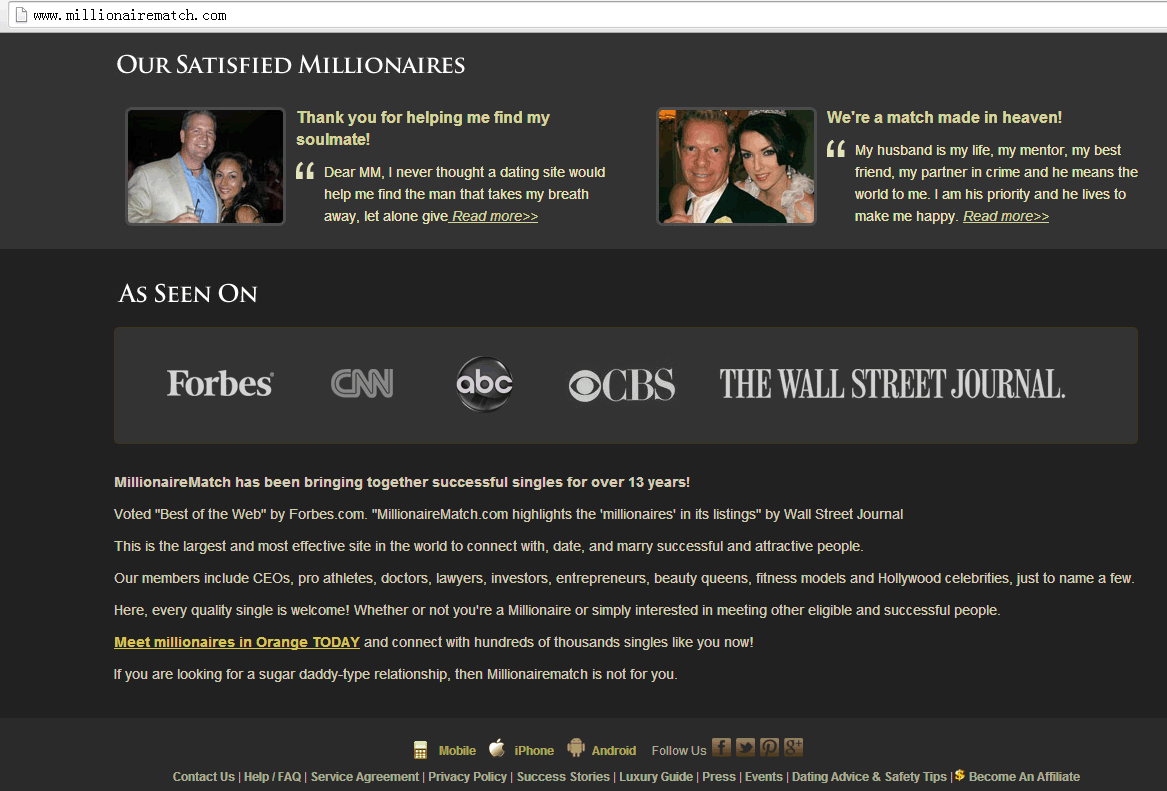Screen dimensions: 1167x791
Task: Click The Wall Street Journal logo
Action: (x=892, y=384)
